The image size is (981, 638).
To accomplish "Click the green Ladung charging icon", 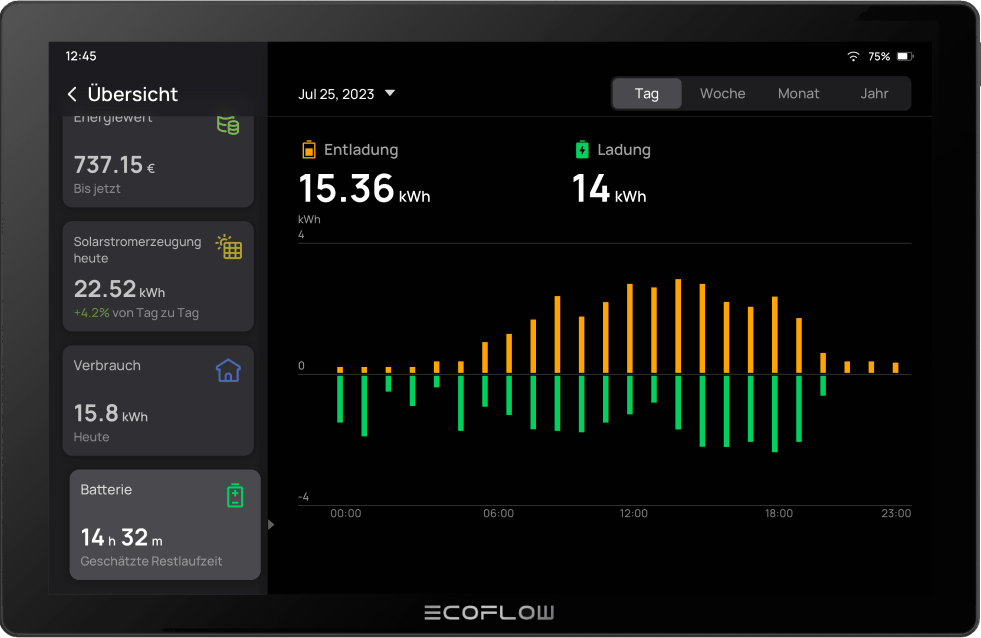I will coord(582,150).
